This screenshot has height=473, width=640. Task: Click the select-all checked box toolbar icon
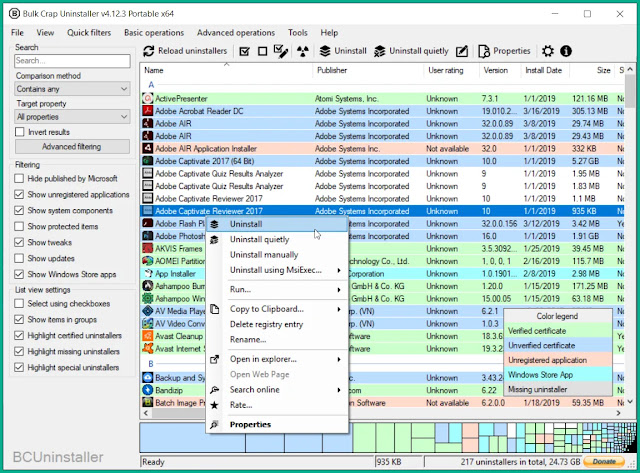click(244, 51)
